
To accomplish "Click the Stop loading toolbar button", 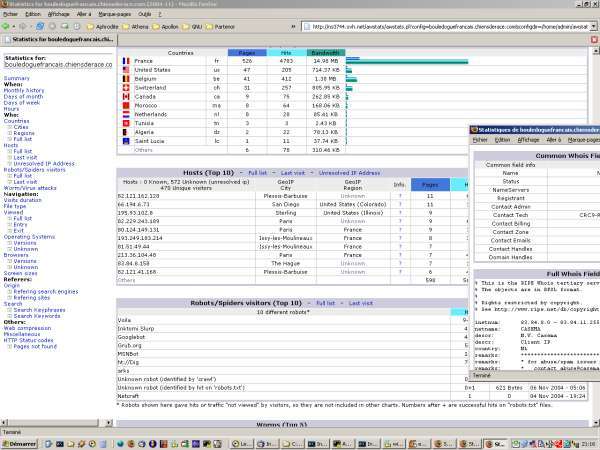I will [52, 26].
